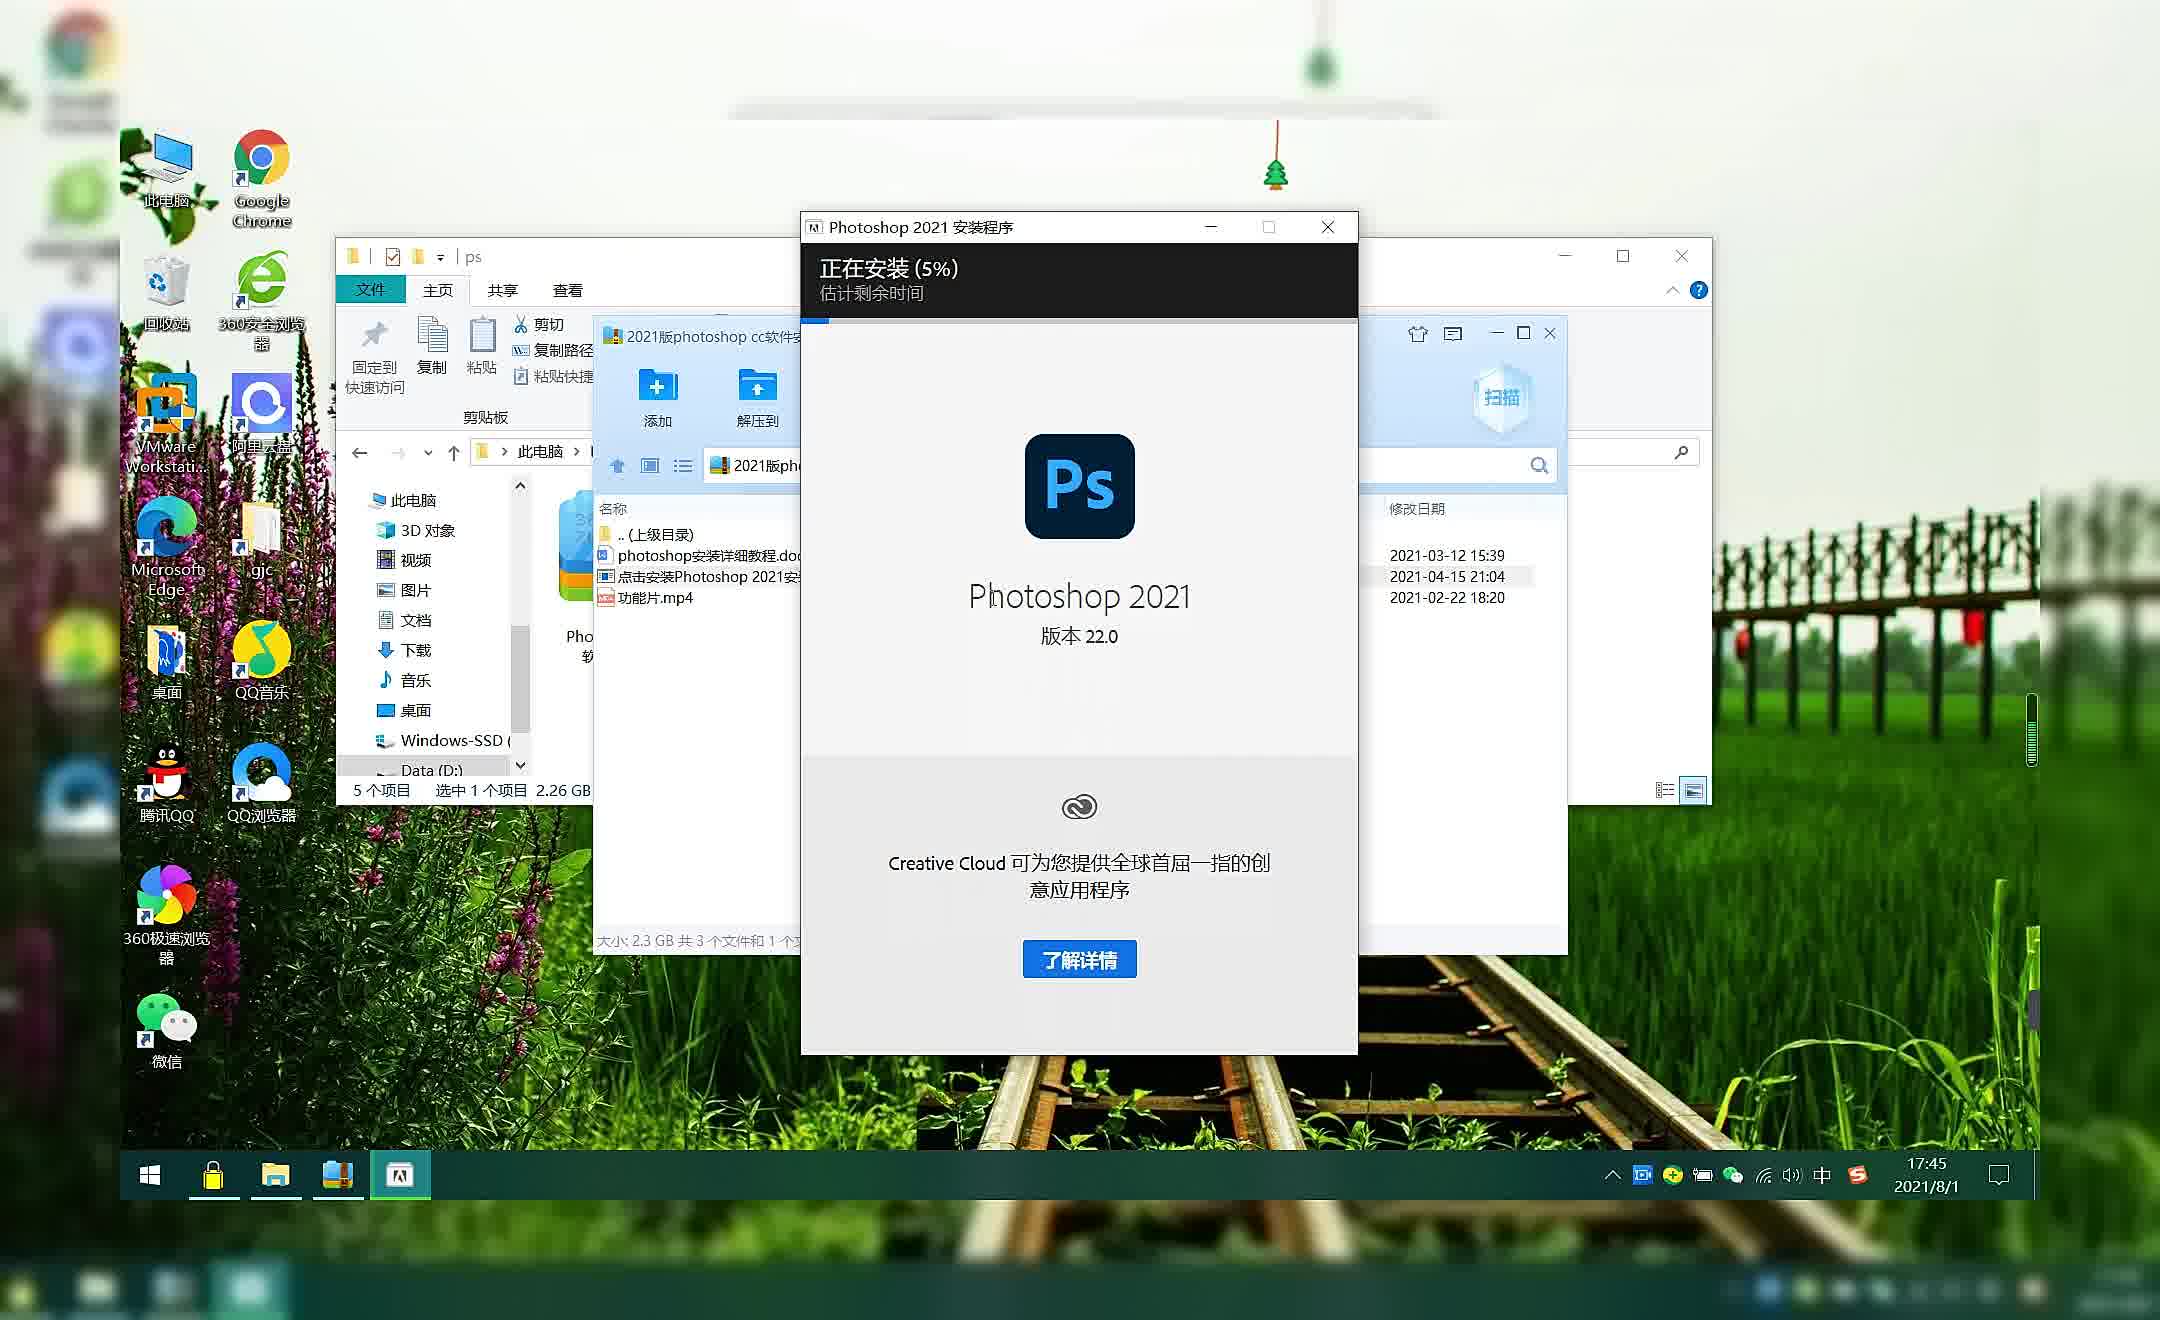This screenshot has width=2160, height=1320.
Task: Open the Windows Start button
Action: coord(150,1175)
